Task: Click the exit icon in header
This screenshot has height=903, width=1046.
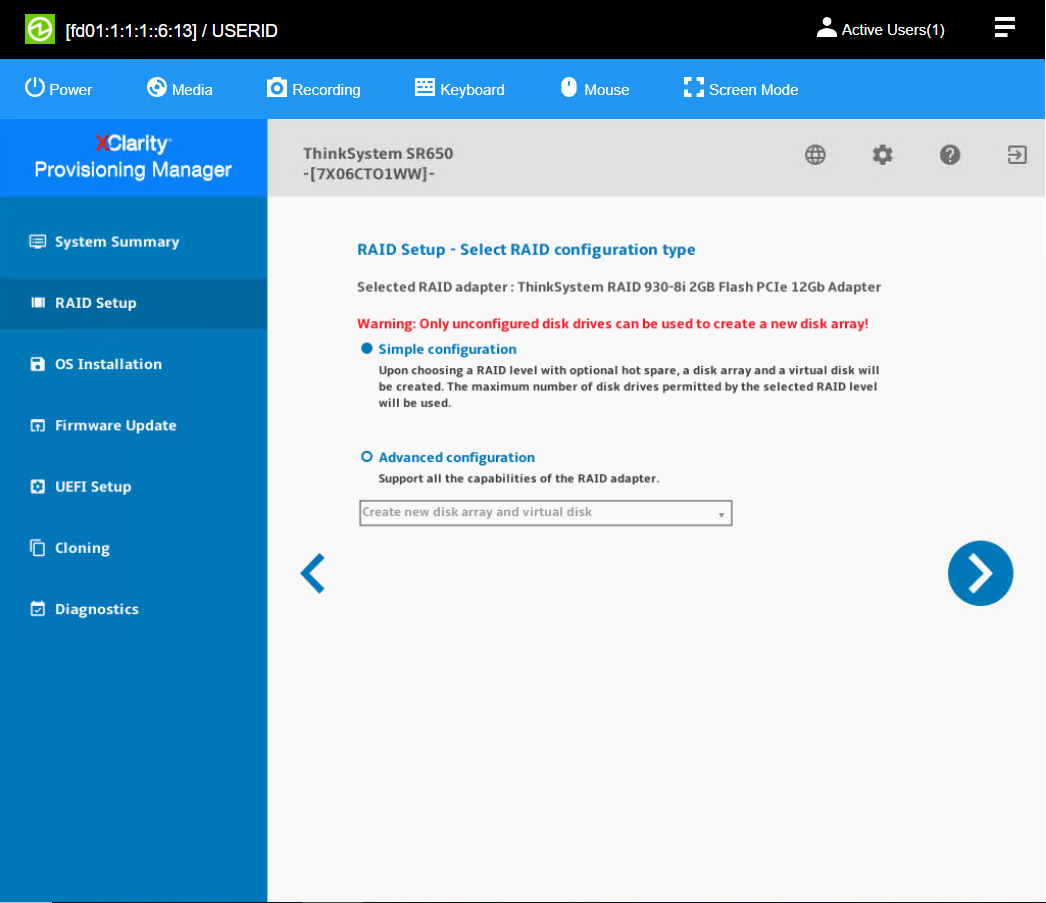Action: click(1017, 155)
